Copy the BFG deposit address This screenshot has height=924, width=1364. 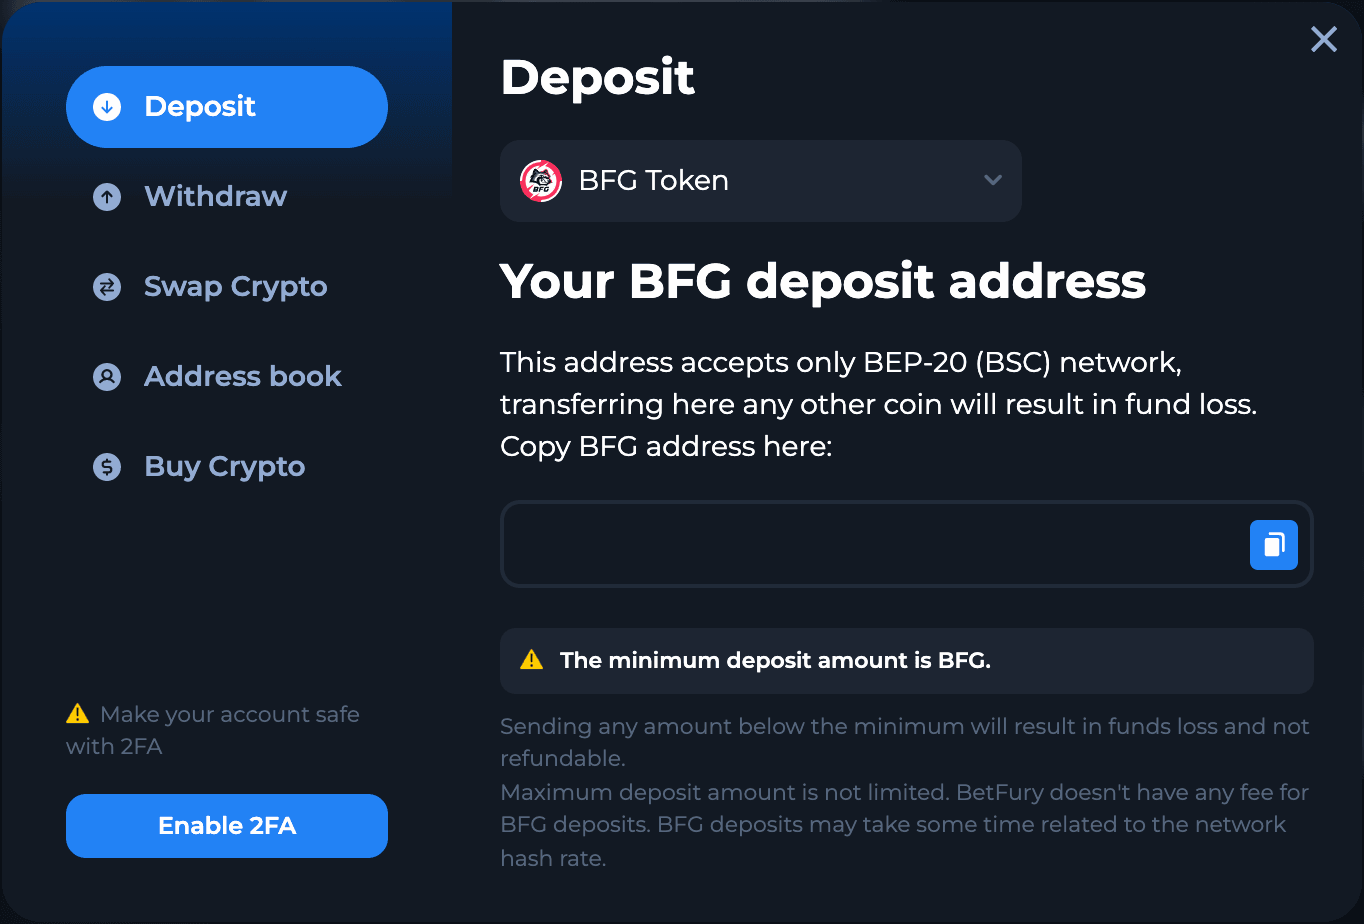pos(1273,545)
